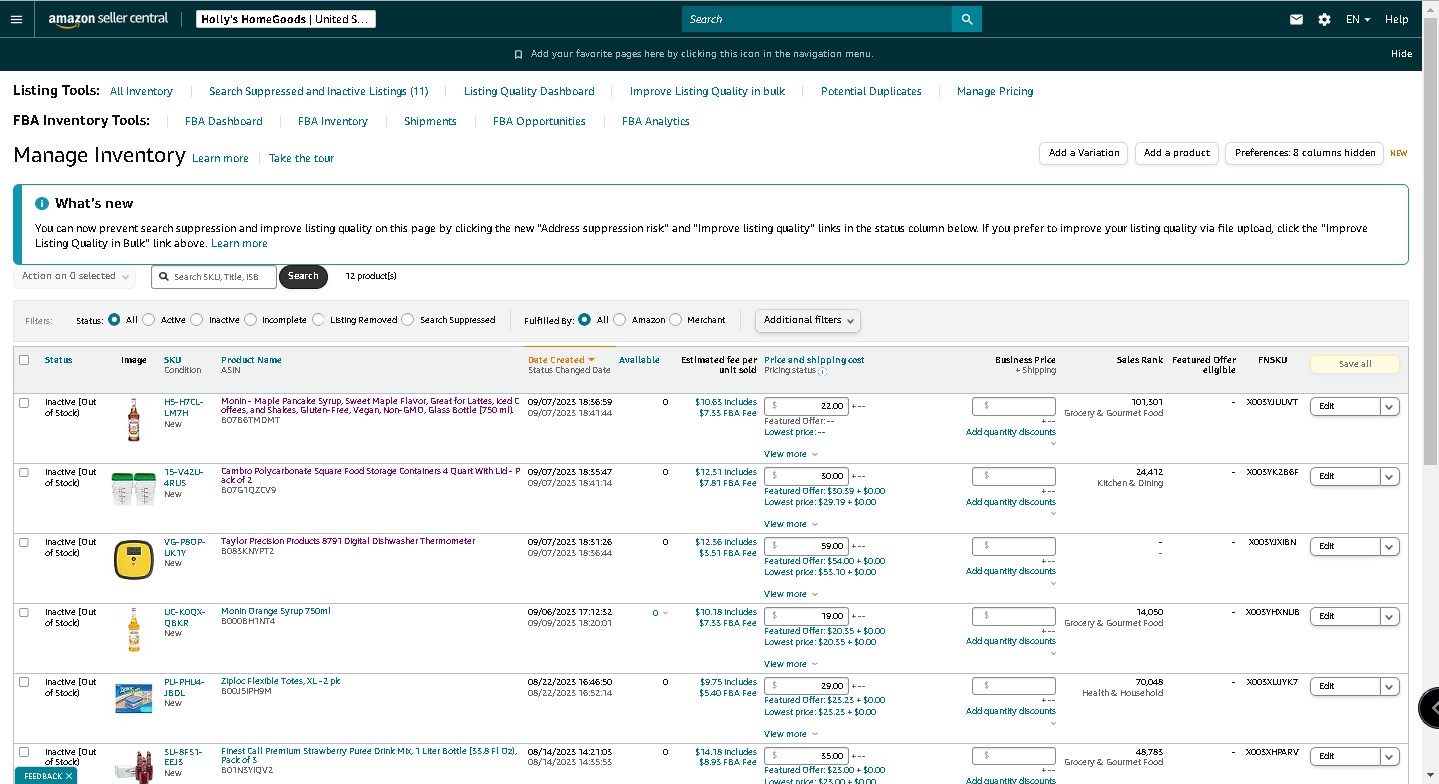Select the Inactive status filter radio

(197, 320)
